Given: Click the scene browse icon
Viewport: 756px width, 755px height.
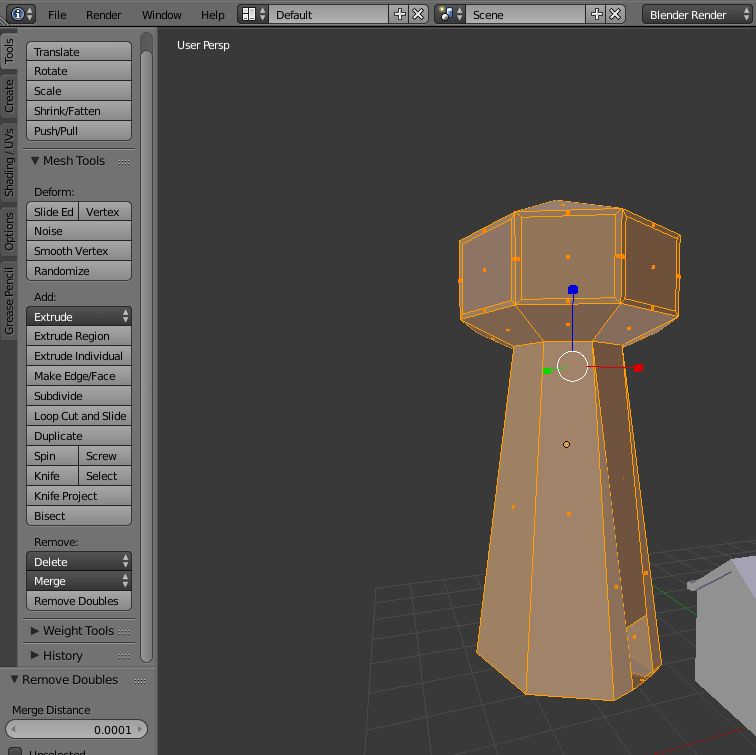Looking at the screenshot, I should pos(450,14).
